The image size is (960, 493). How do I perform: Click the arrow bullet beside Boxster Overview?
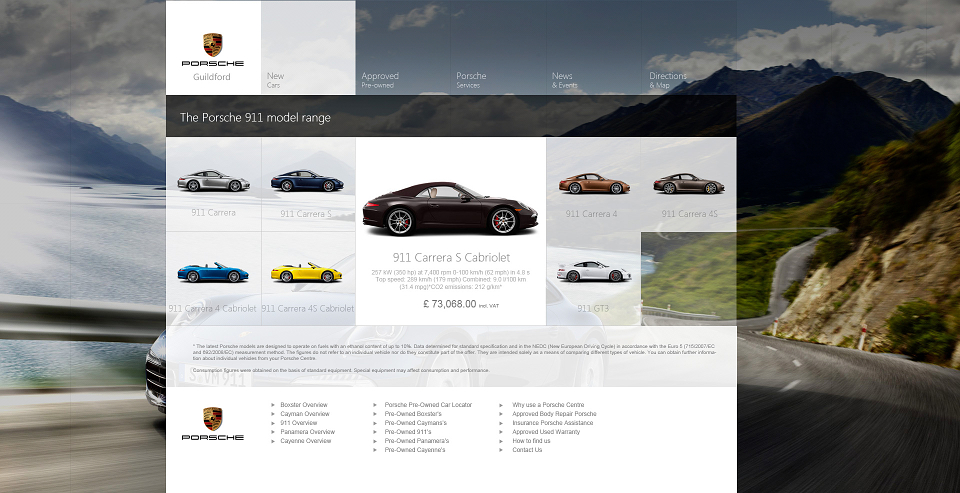[x=273, y=405]
